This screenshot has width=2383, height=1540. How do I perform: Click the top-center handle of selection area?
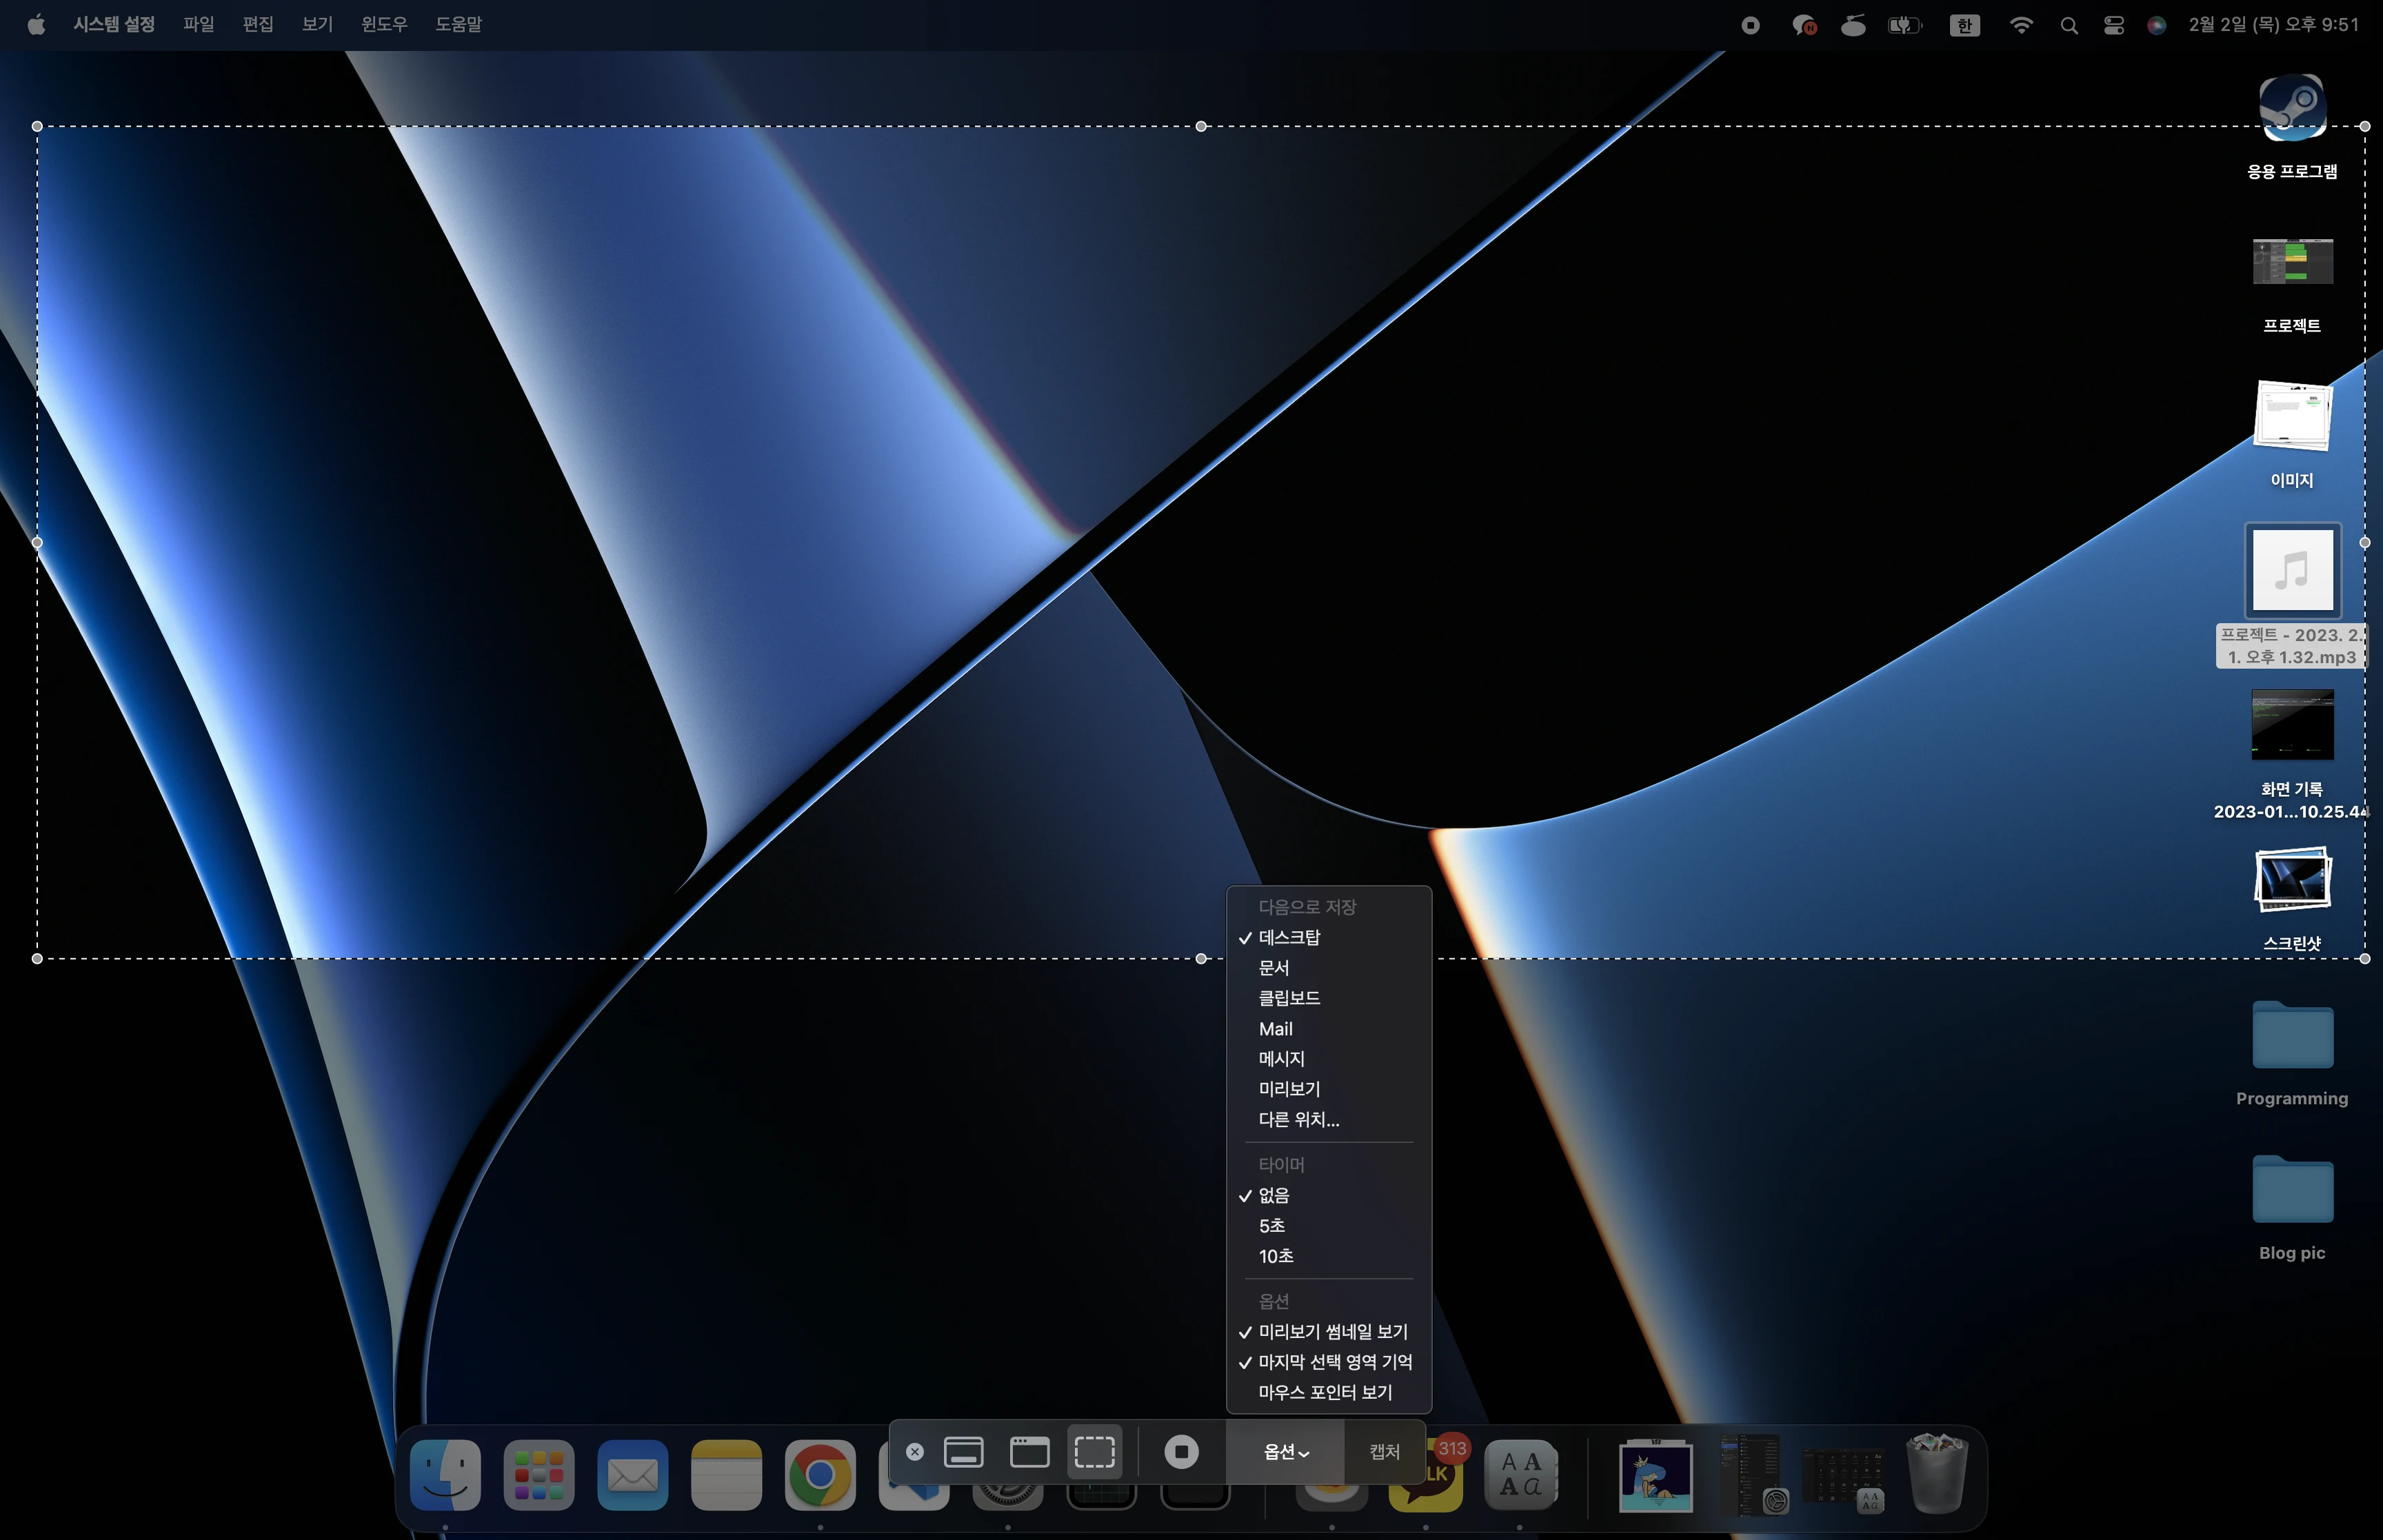(1201, 126)
